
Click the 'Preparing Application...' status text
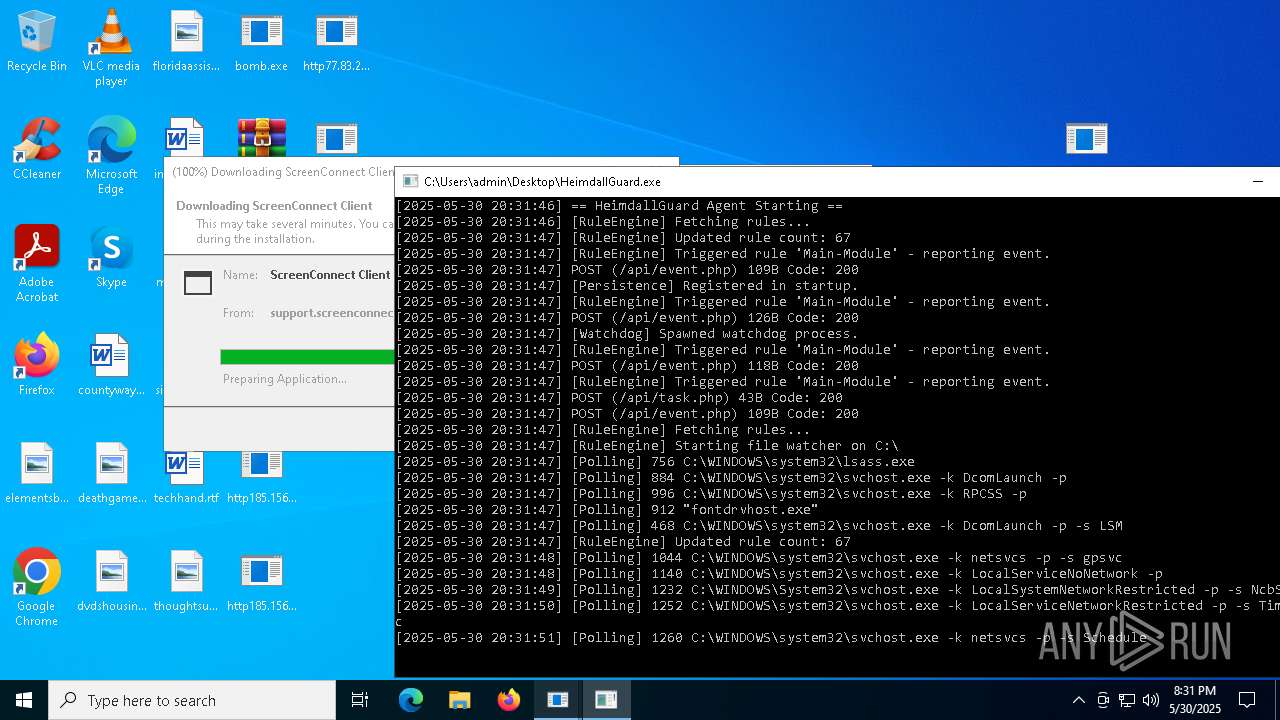click(x=284, y=379)
